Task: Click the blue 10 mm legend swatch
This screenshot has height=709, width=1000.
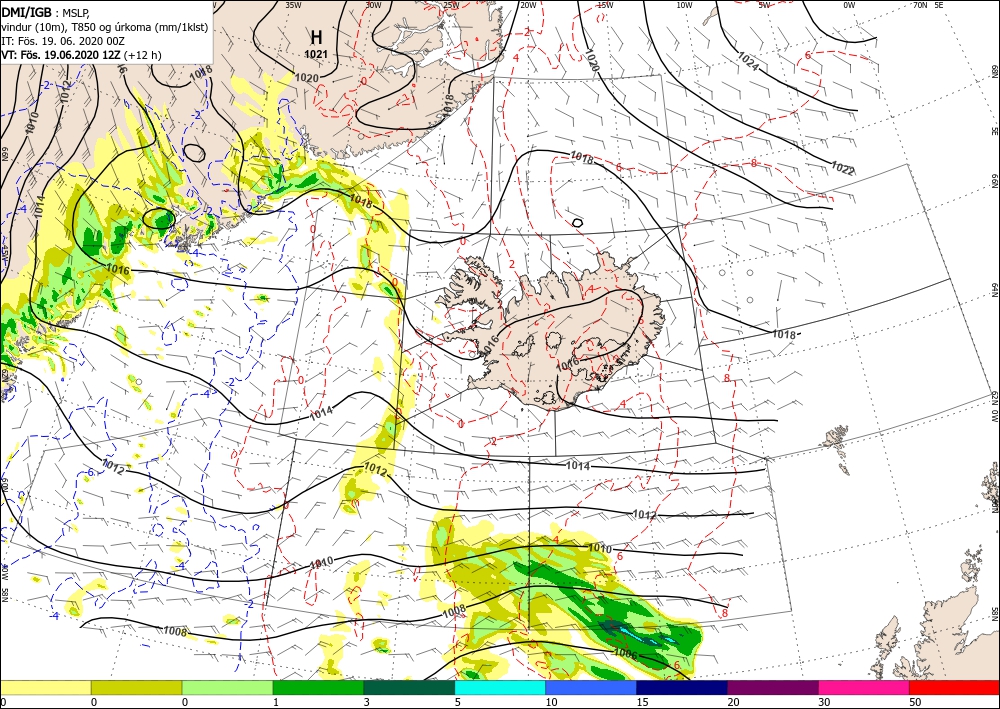Action: click(x=591, y=687)
